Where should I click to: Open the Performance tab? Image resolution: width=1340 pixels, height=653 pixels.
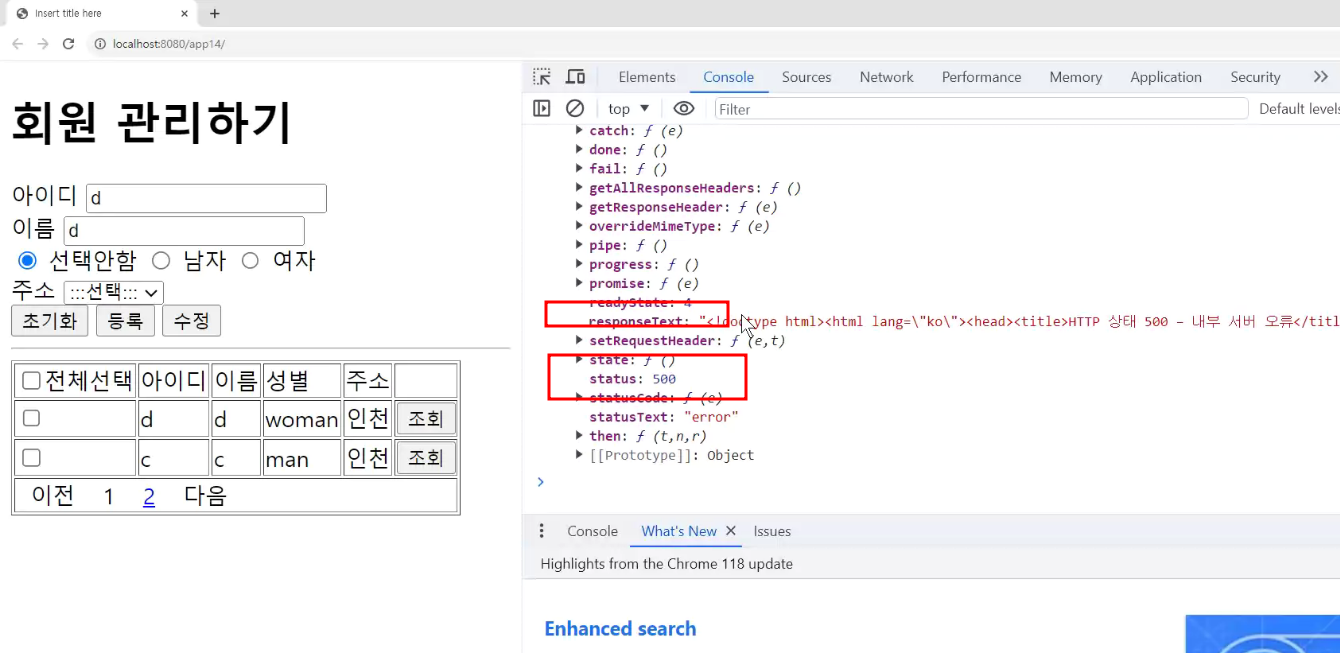point(982,77)
